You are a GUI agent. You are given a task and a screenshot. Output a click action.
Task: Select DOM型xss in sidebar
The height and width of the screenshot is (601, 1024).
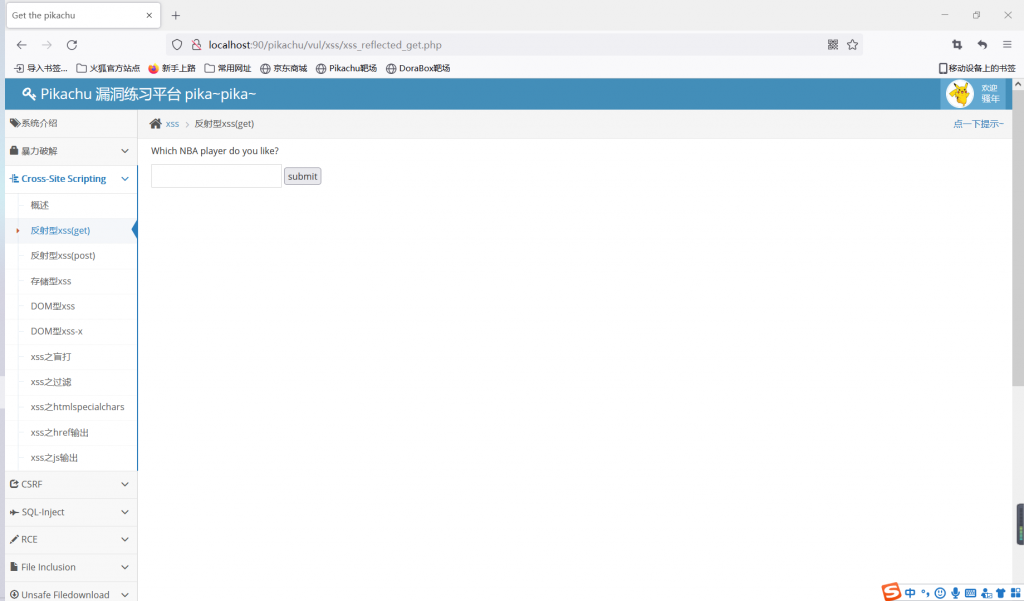click(x=53, y=306)
